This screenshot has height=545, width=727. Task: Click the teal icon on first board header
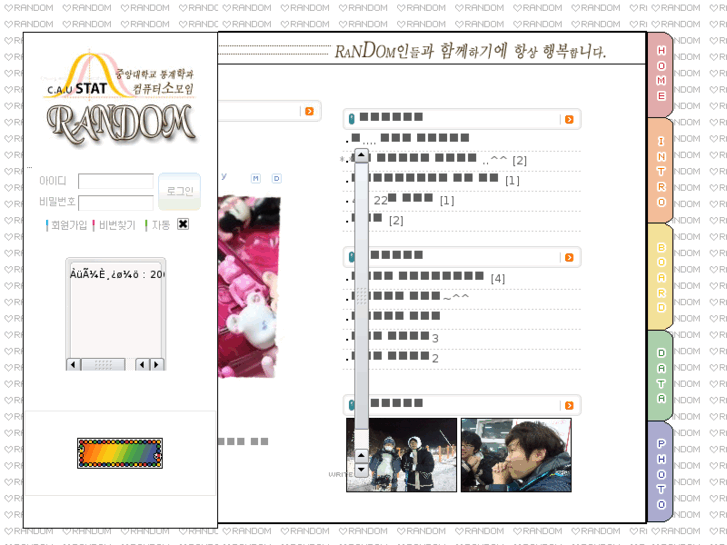pos(351,119)
